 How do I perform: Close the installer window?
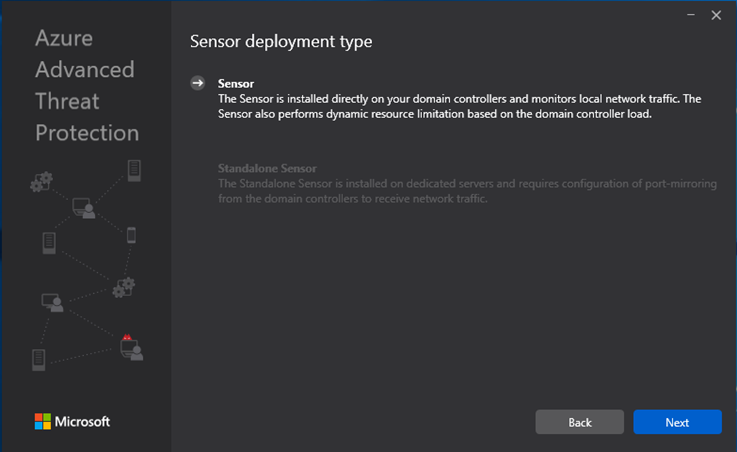[x=716, y=15]
